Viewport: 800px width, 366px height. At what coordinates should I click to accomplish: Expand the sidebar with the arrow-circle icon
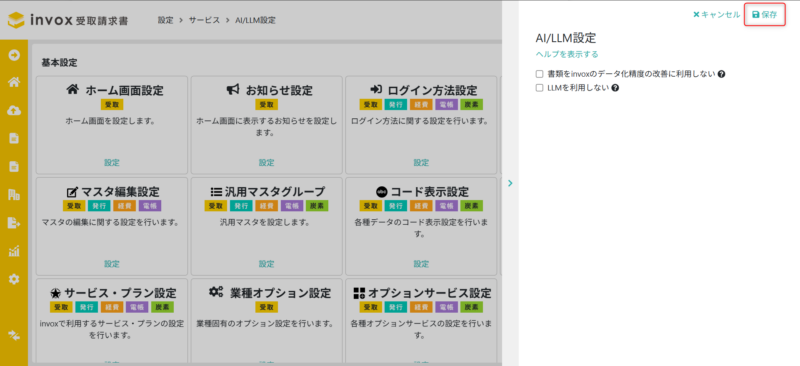point(14,55)
